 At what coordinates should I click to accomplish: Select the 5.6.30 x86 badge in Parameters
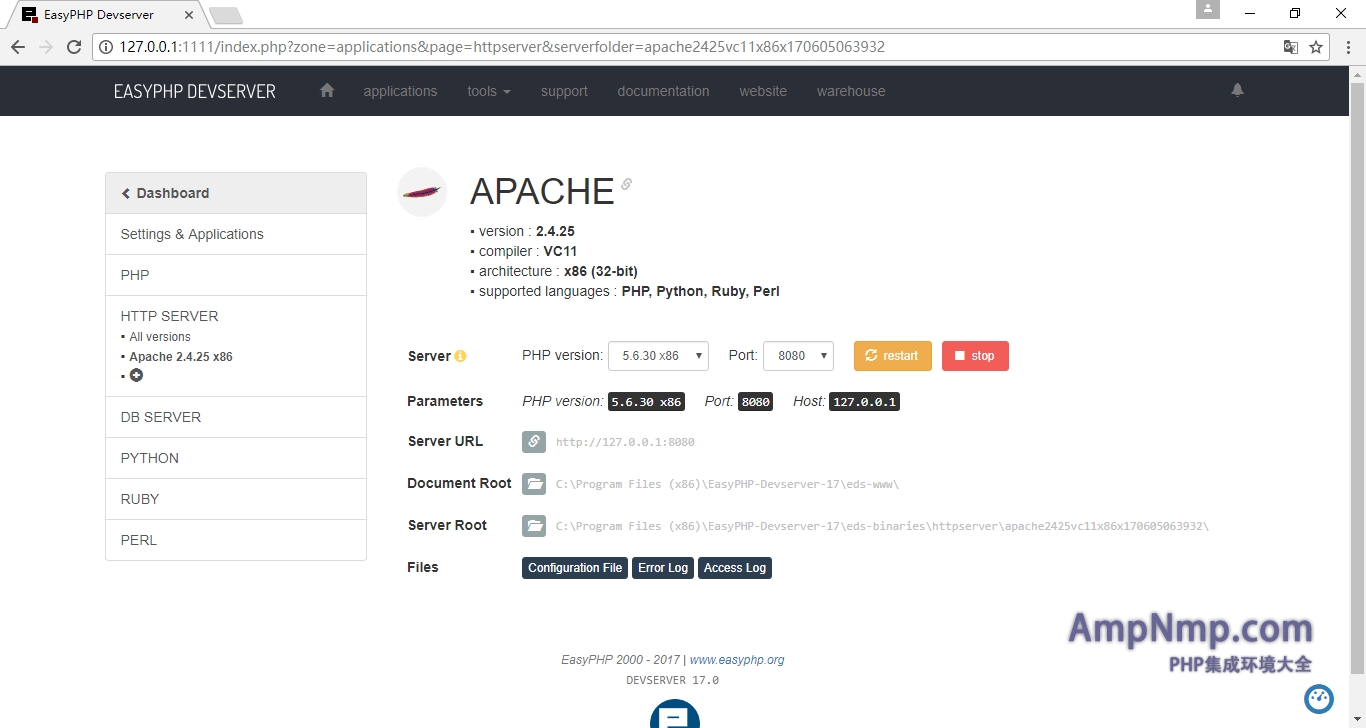[x=646, y=402]
